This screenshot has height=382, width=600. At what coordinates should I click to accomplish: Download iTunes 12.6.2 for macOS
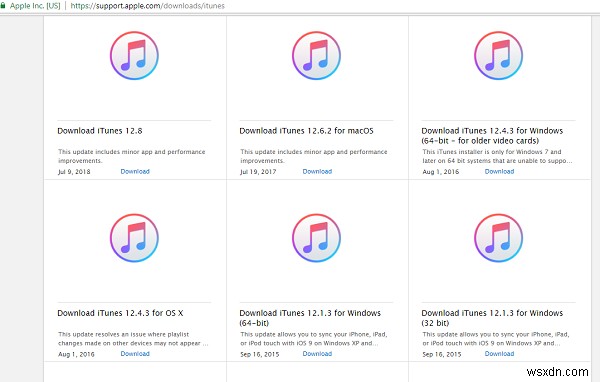317,171
